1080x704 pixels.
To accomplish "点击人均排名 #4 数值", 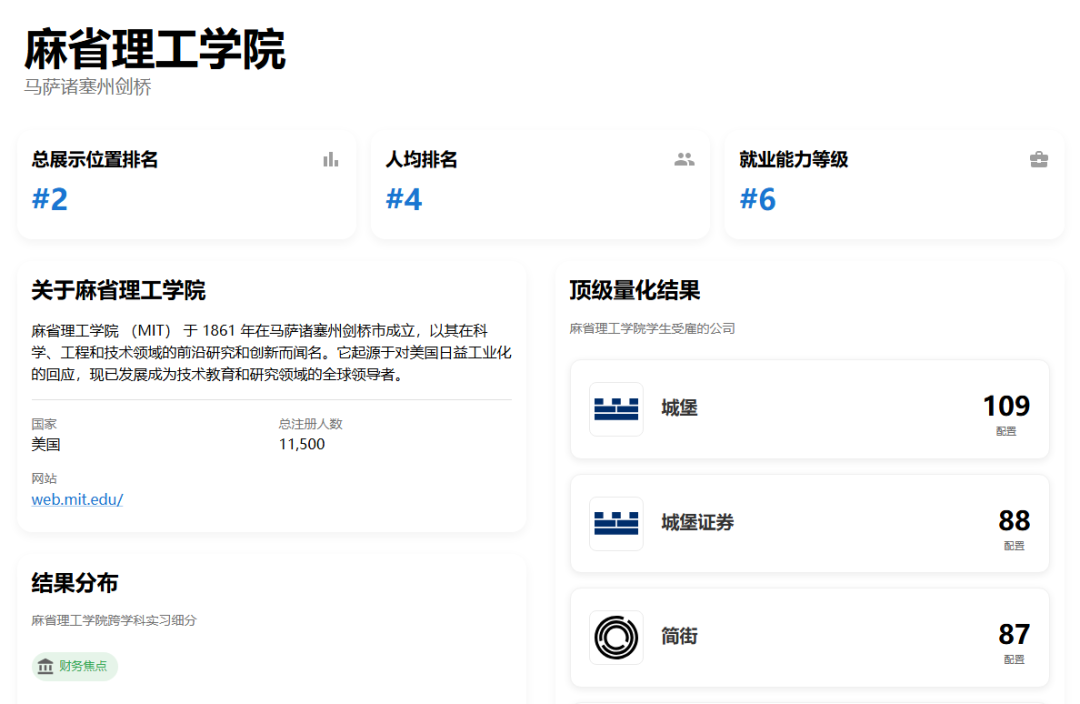I will 404,199.
